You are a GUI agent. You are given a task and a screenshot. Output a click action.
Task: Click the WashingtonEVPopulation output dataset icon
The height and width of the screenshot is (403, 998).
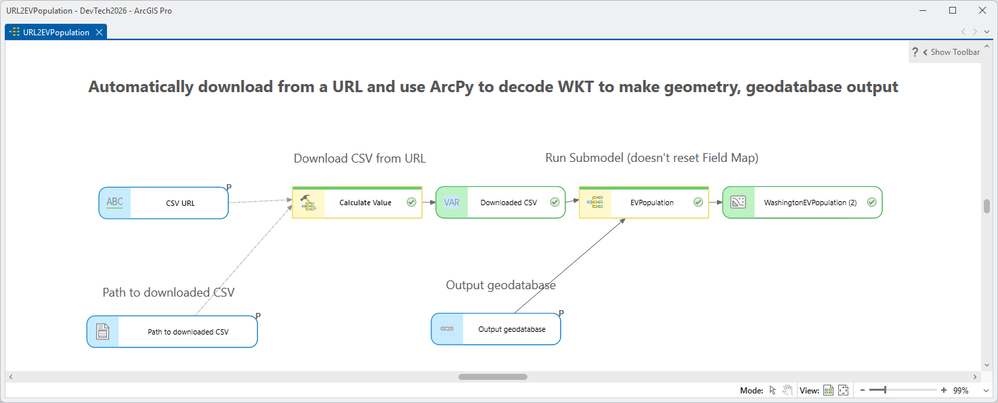(x=738, y=202)
